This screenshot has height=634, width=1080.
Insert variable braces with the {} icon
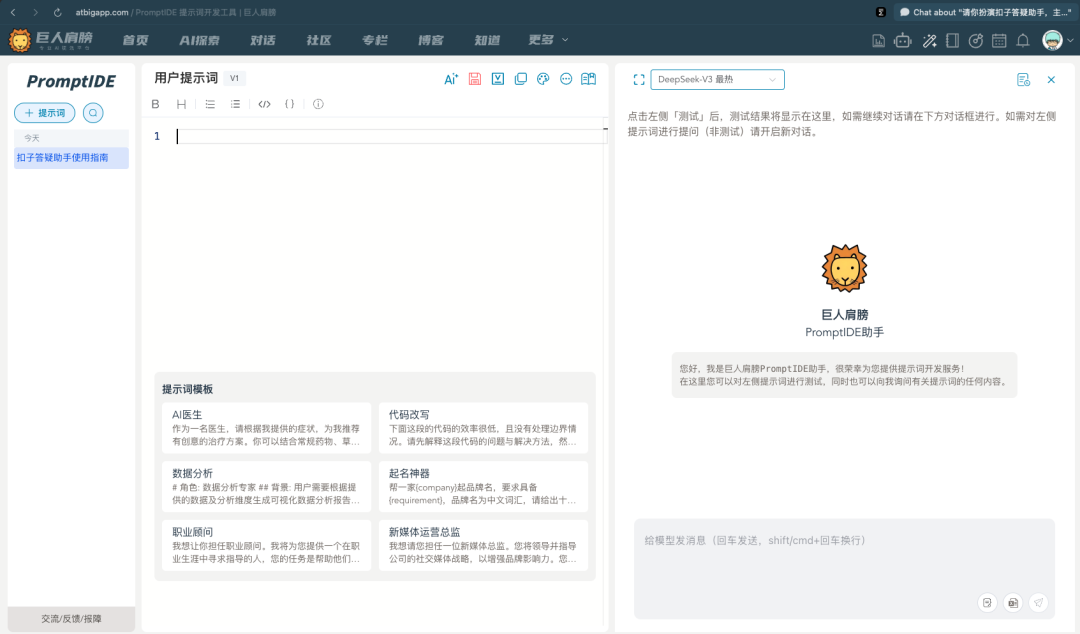click(x=290, y=104)
